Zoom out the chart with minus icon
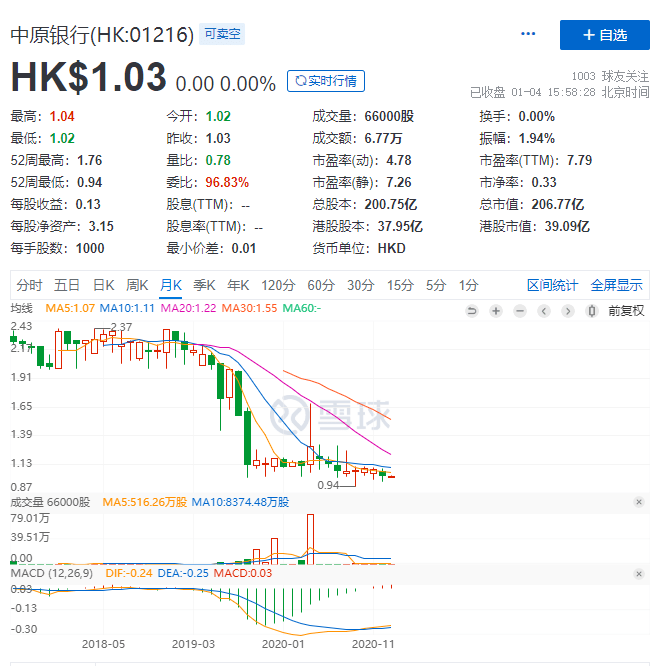662x666 pixels. pos(520,311)
